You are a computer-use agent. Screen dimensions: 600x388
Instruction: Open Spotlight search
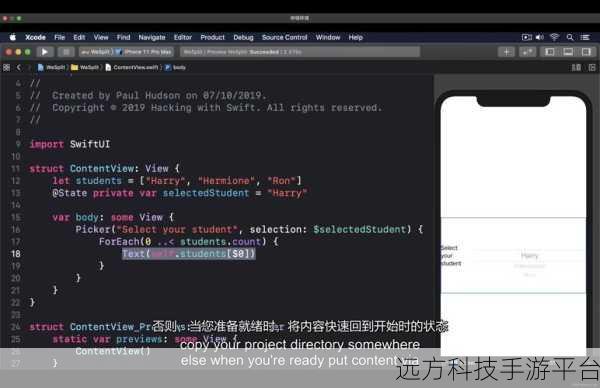tap(570, 37)
